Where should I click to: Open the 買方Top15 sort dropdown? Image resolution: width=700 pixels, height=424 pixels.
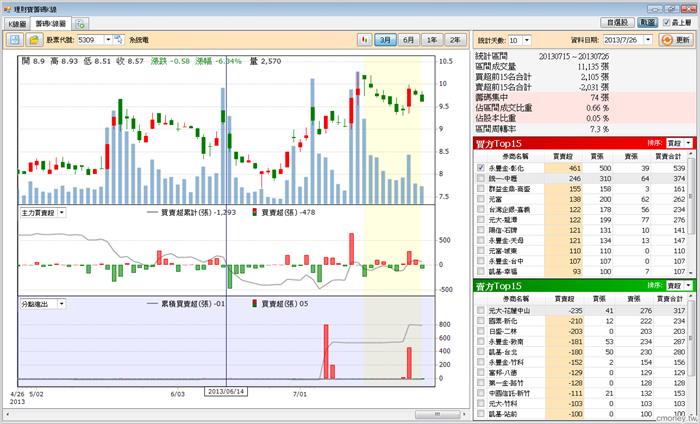pyautogui.click(x=688, y=143)
